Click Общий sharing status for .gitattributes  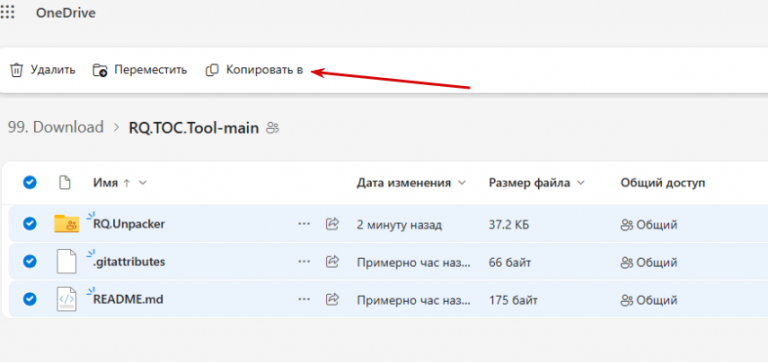click(649, 263)
